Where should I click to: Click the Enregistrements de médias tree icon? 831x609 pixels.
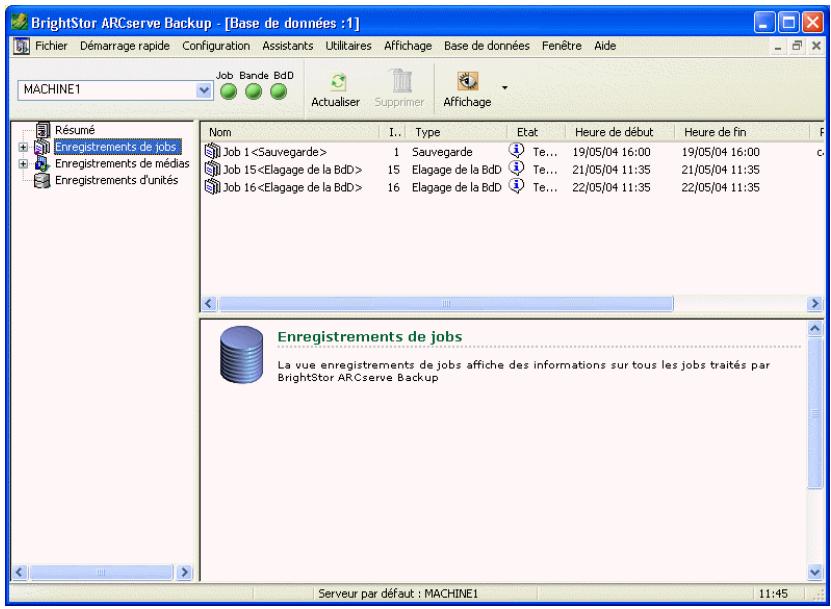(42, 164)
